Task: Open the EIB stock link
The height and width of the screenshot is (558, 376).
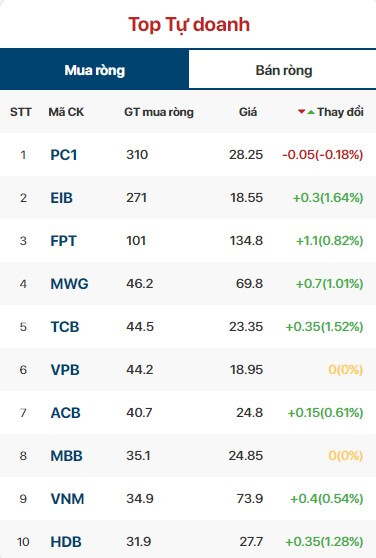Action: point(62,198)
